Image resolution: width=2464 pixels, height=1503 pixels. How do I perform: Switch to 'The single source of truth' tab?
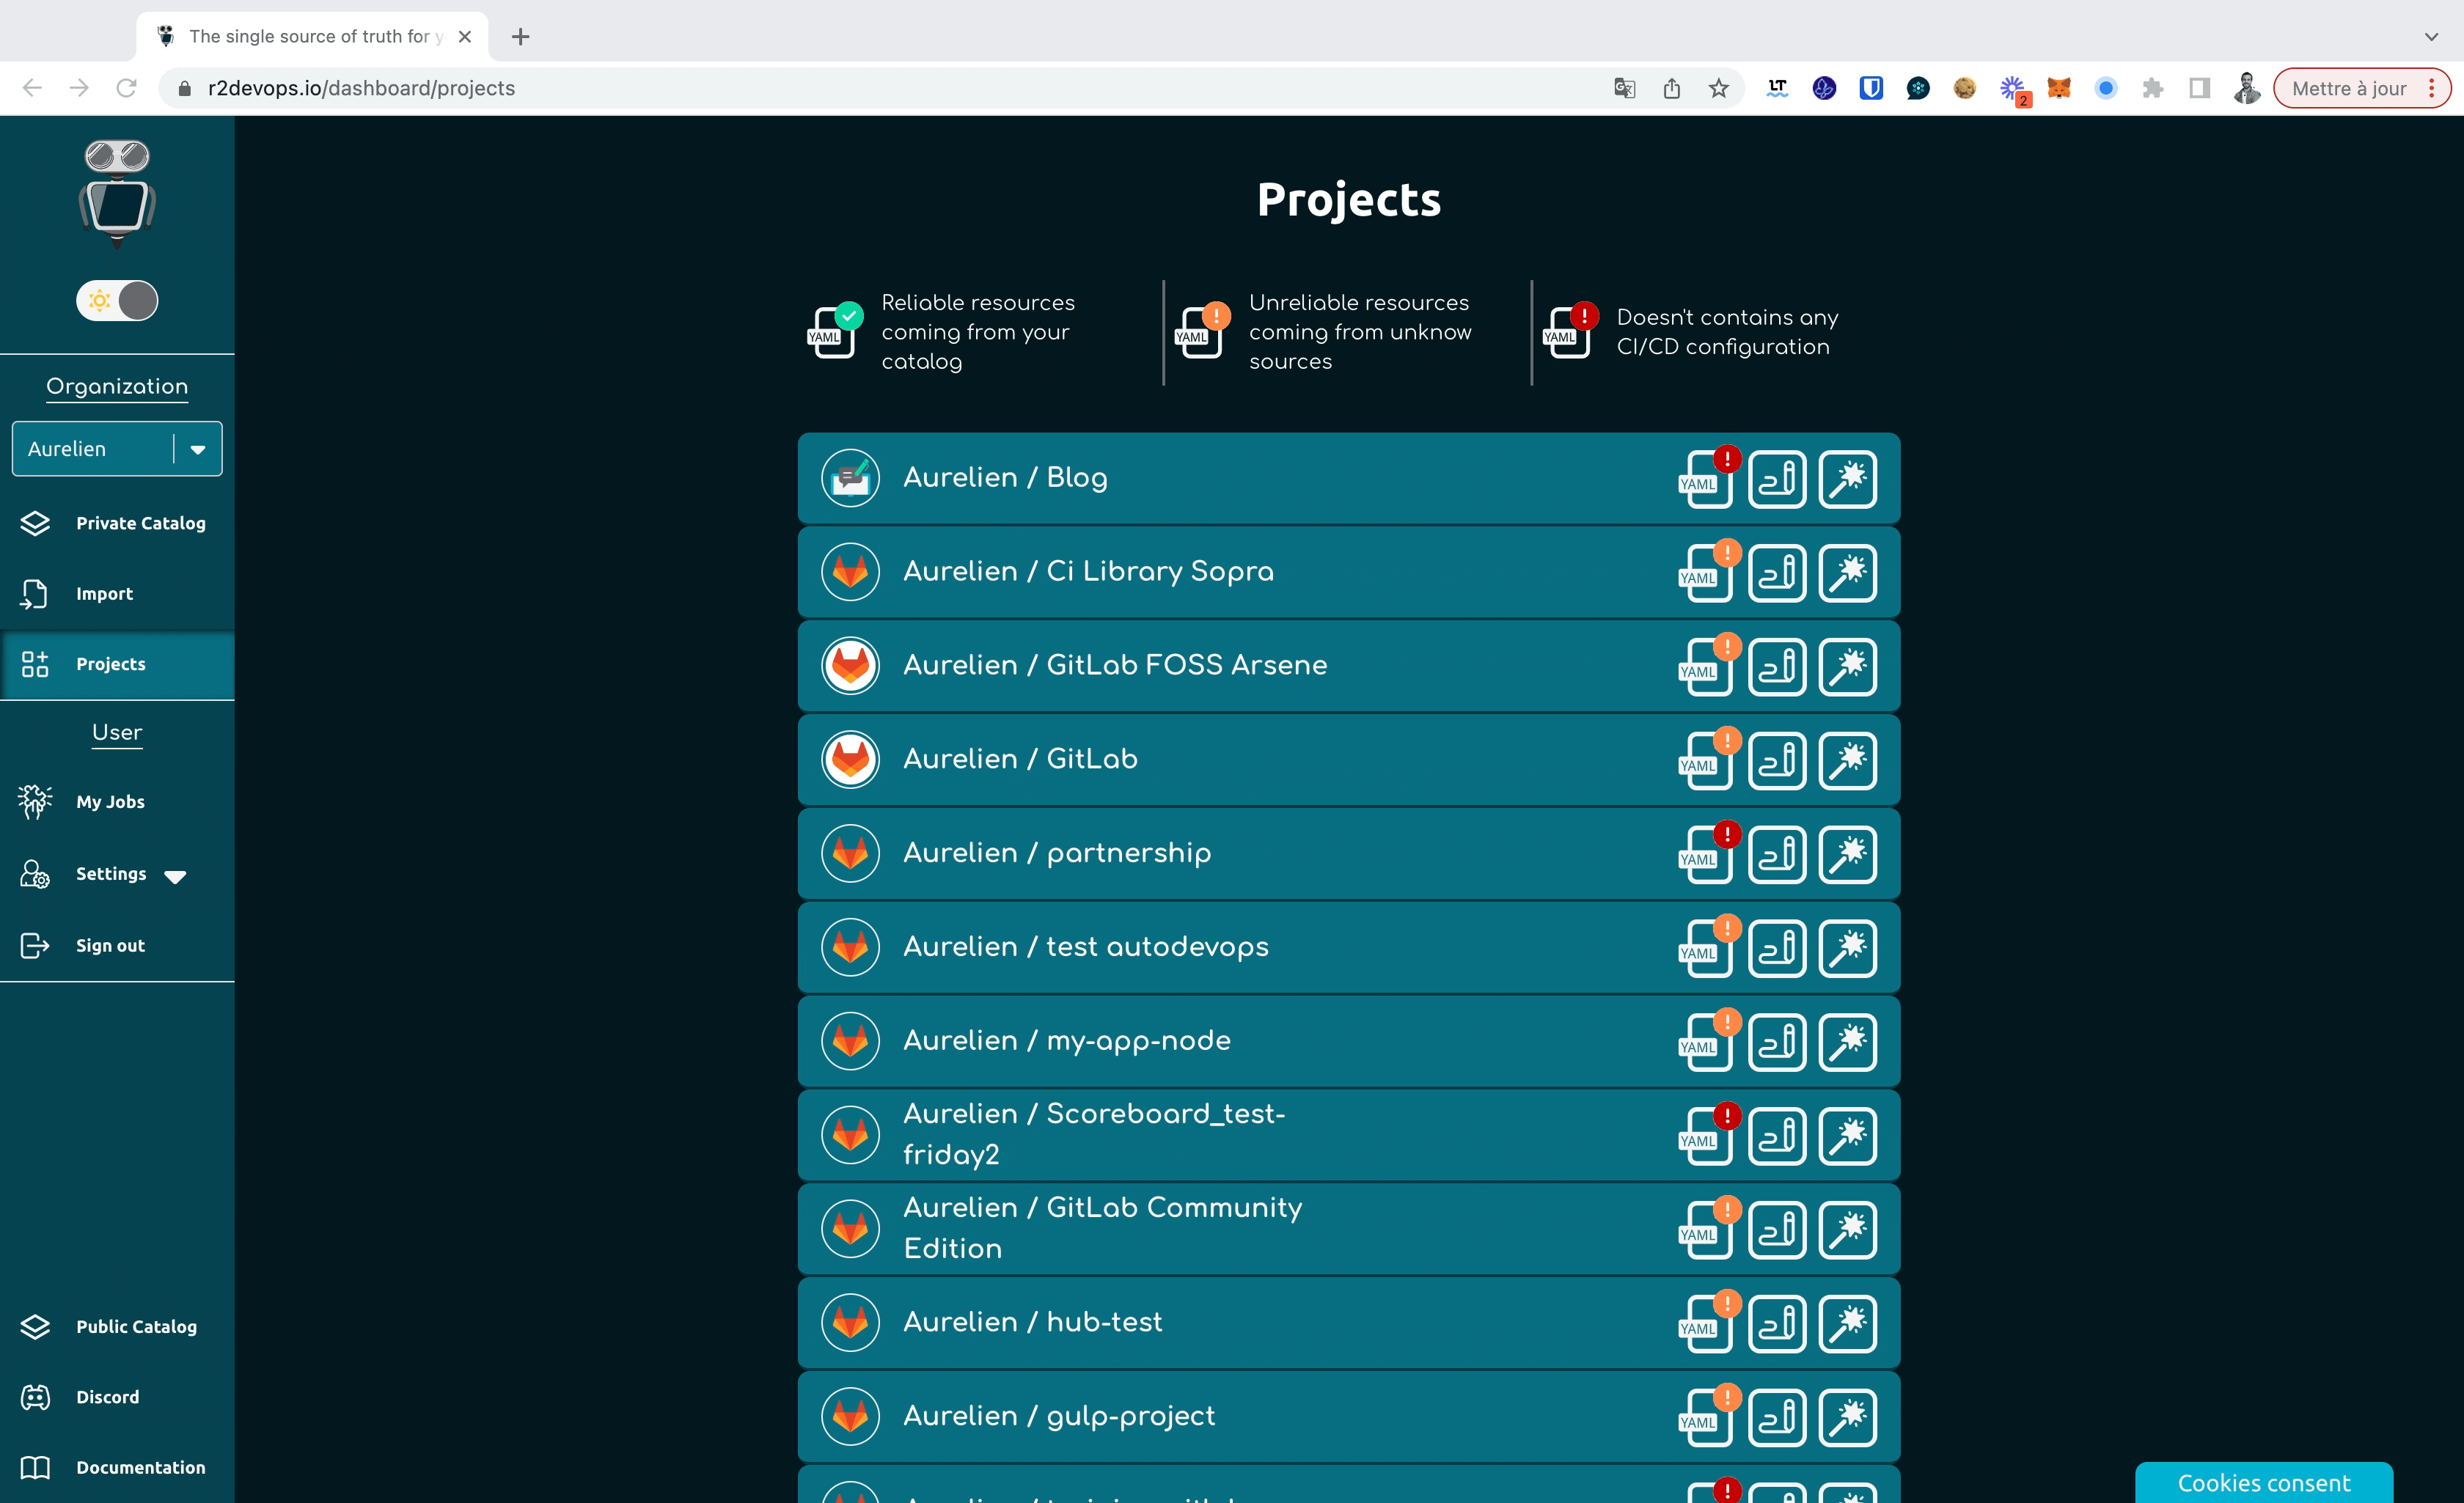300,36
